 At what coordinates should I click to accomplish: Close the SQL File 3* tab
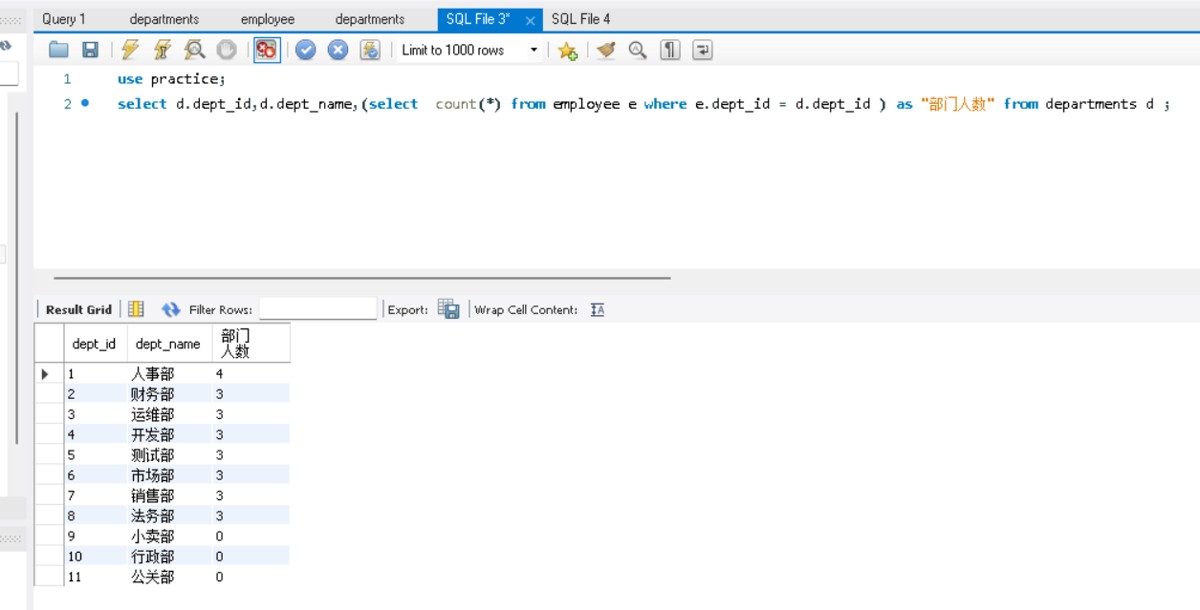tap(530, 20)
